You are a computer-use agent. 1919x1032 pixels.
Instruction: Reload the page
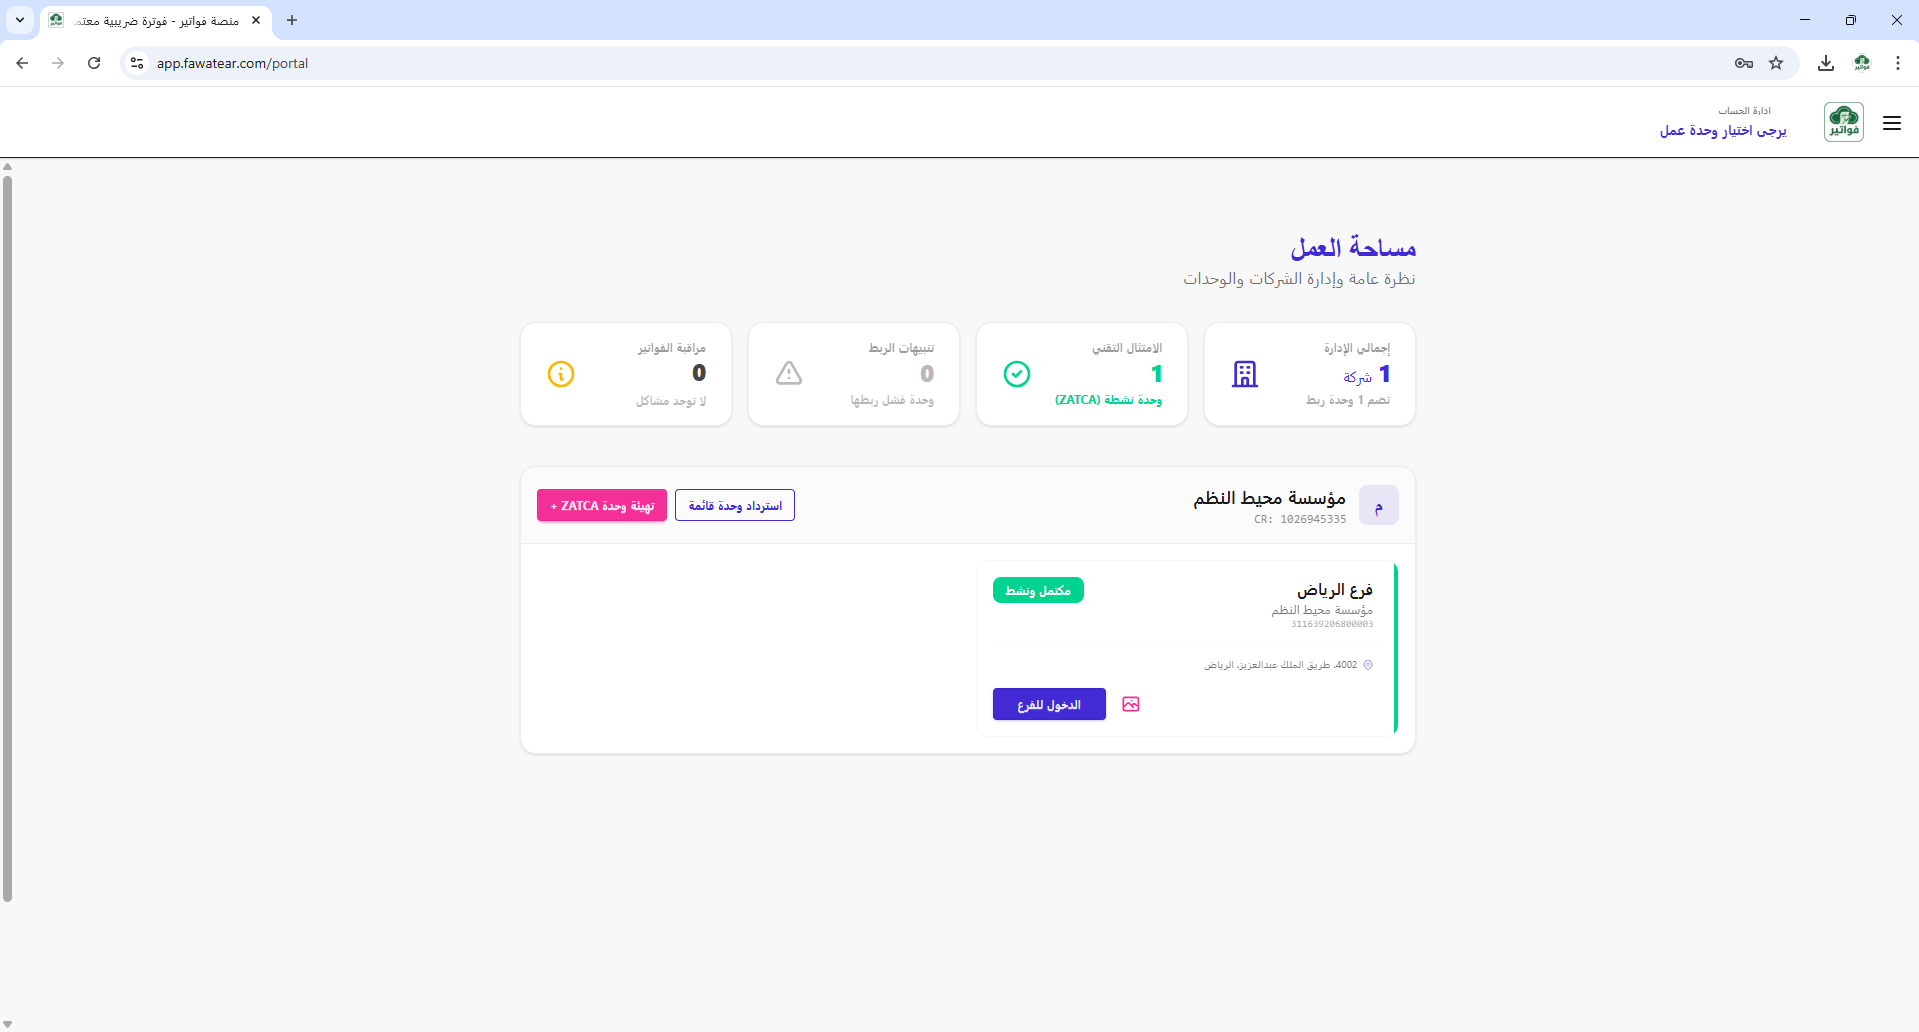[x=94, y=63]
